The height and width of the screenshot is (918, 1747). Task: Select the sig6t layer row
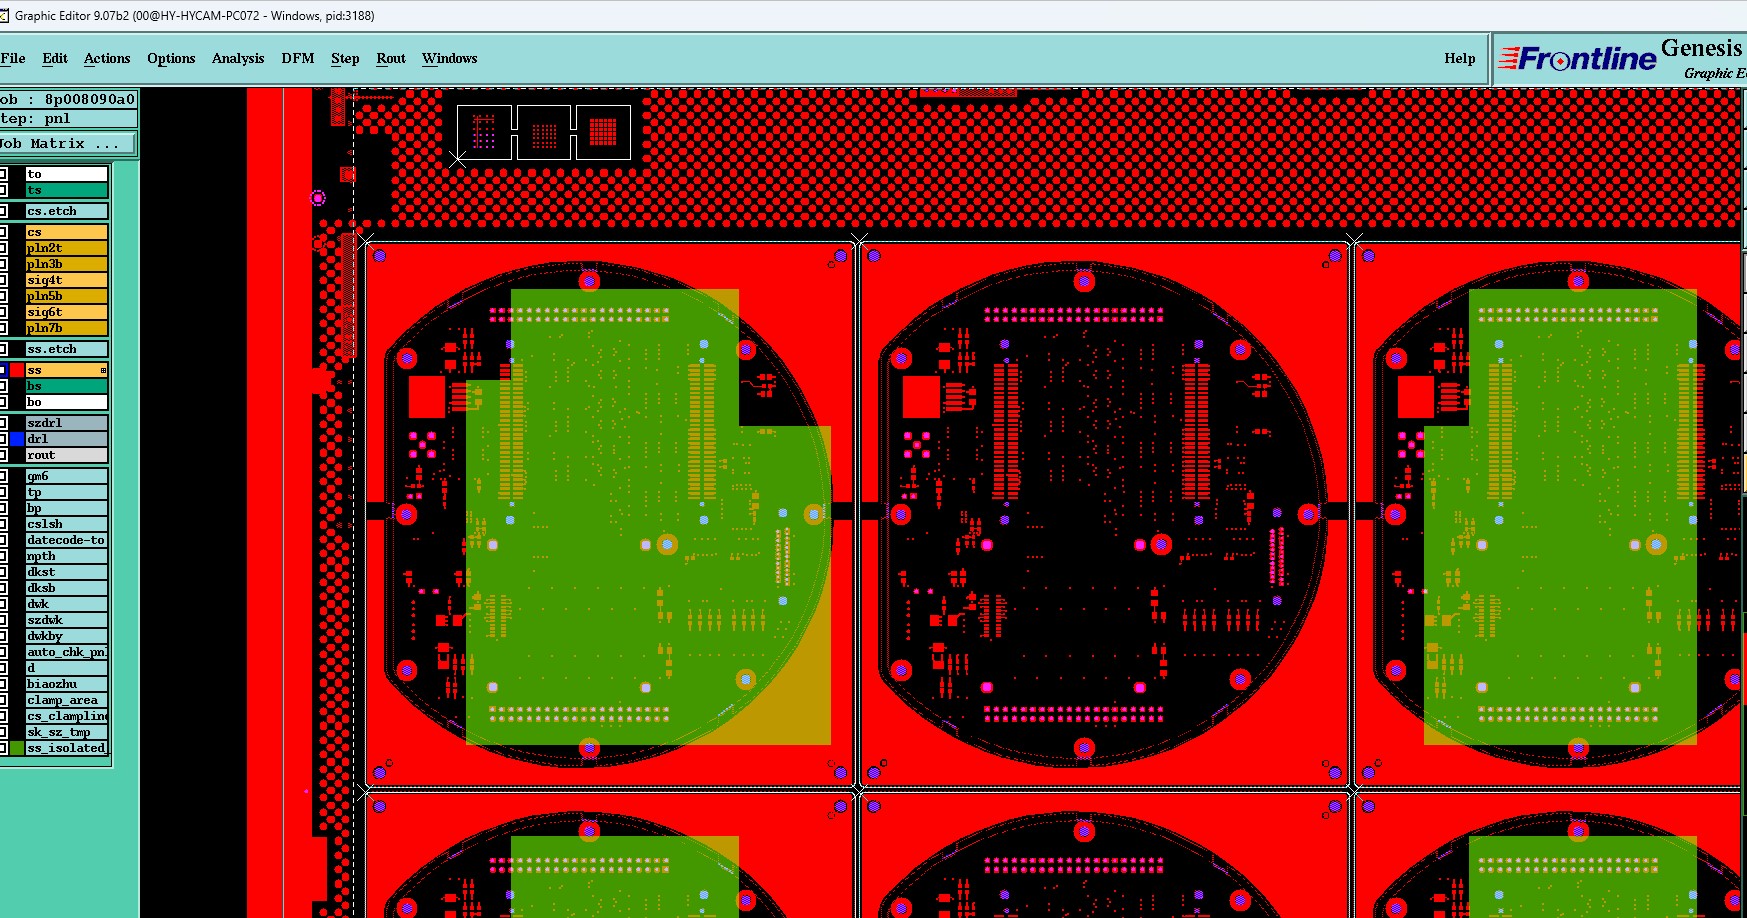click(66, 312)
